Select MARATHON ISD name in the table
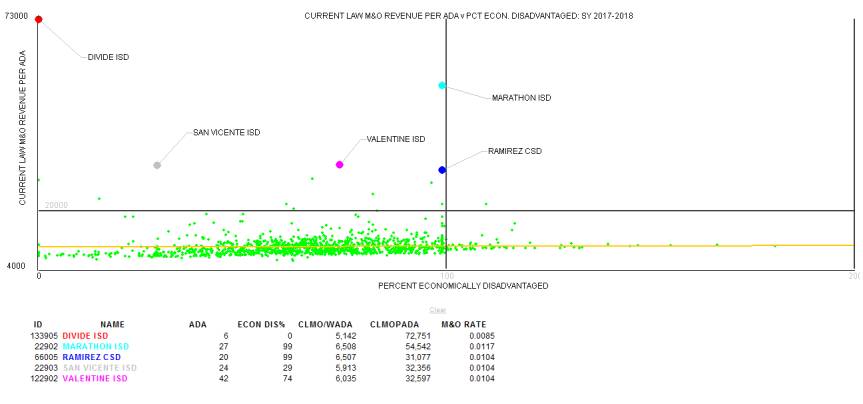This screenshot has width=863, height=404. [93, 346]
